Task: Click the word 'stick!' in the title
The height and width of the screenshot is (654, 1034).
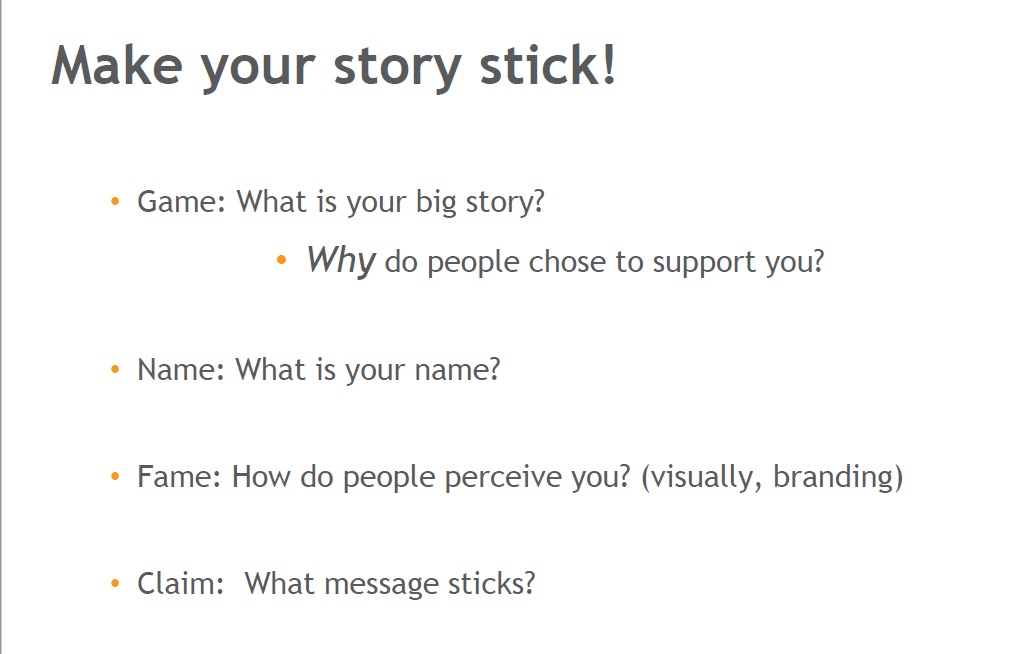Action: 547,65
